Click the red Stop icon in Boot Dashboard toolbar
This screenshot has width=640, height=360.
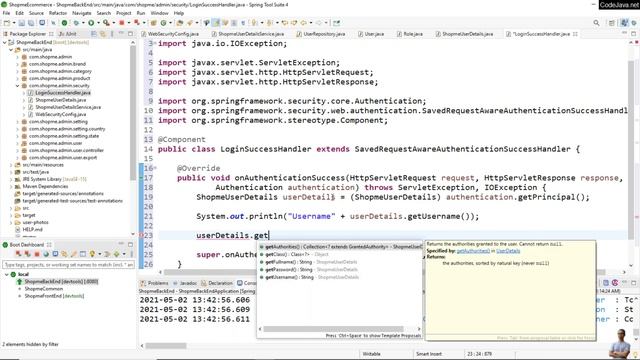tap(37, 254)
